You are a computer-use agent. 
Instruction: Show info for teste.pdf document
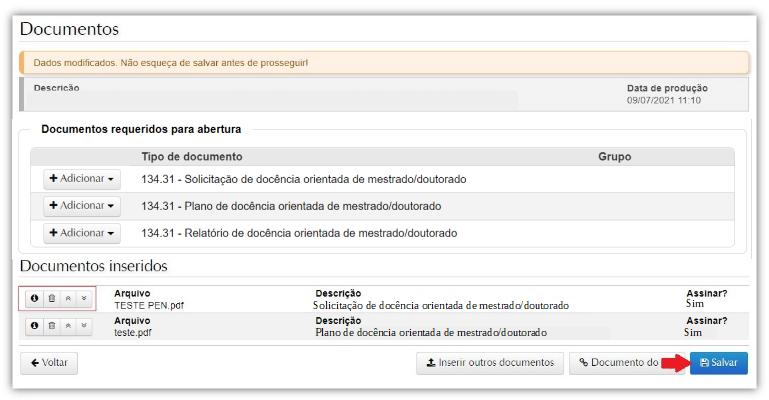coord(35,326)
